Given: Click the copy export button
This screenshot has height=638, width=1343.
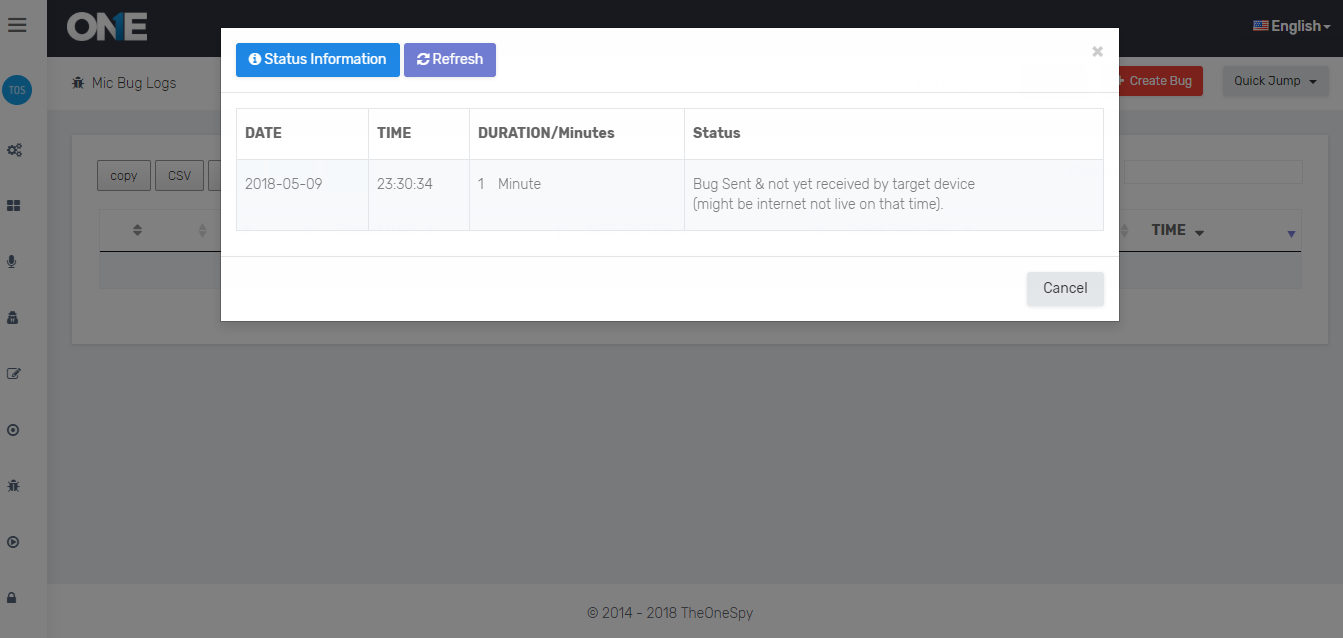Looking at the screenshot, I should click(x=124, y=176).
